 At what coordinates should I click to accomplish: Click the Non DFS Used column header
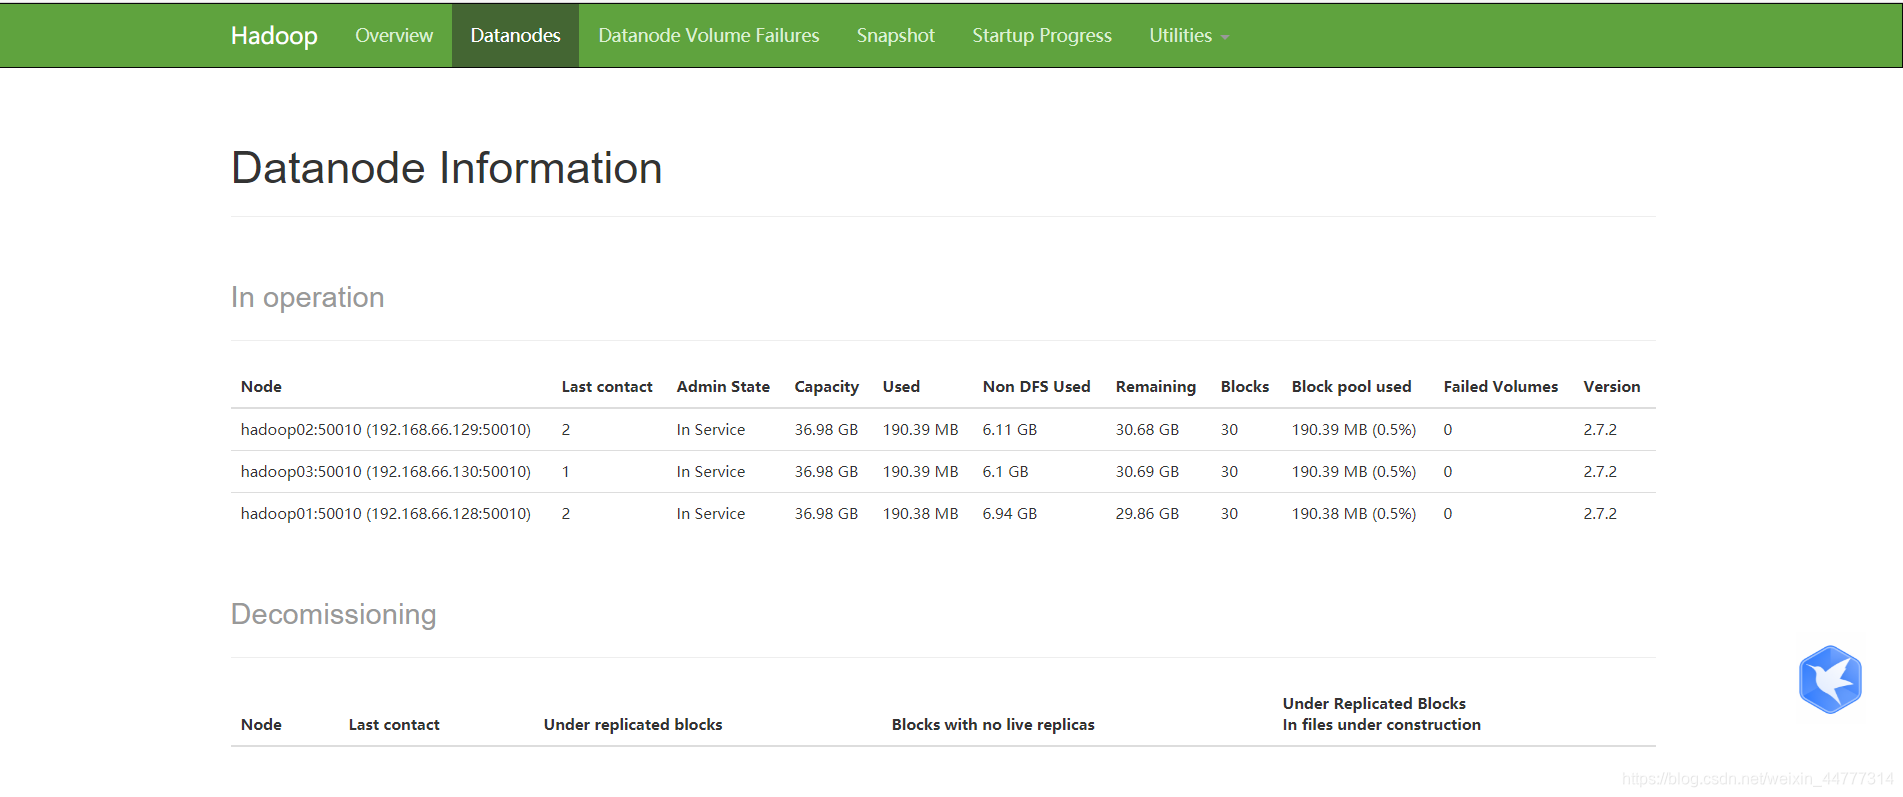pyautogui.click(x=1036, y=386)
